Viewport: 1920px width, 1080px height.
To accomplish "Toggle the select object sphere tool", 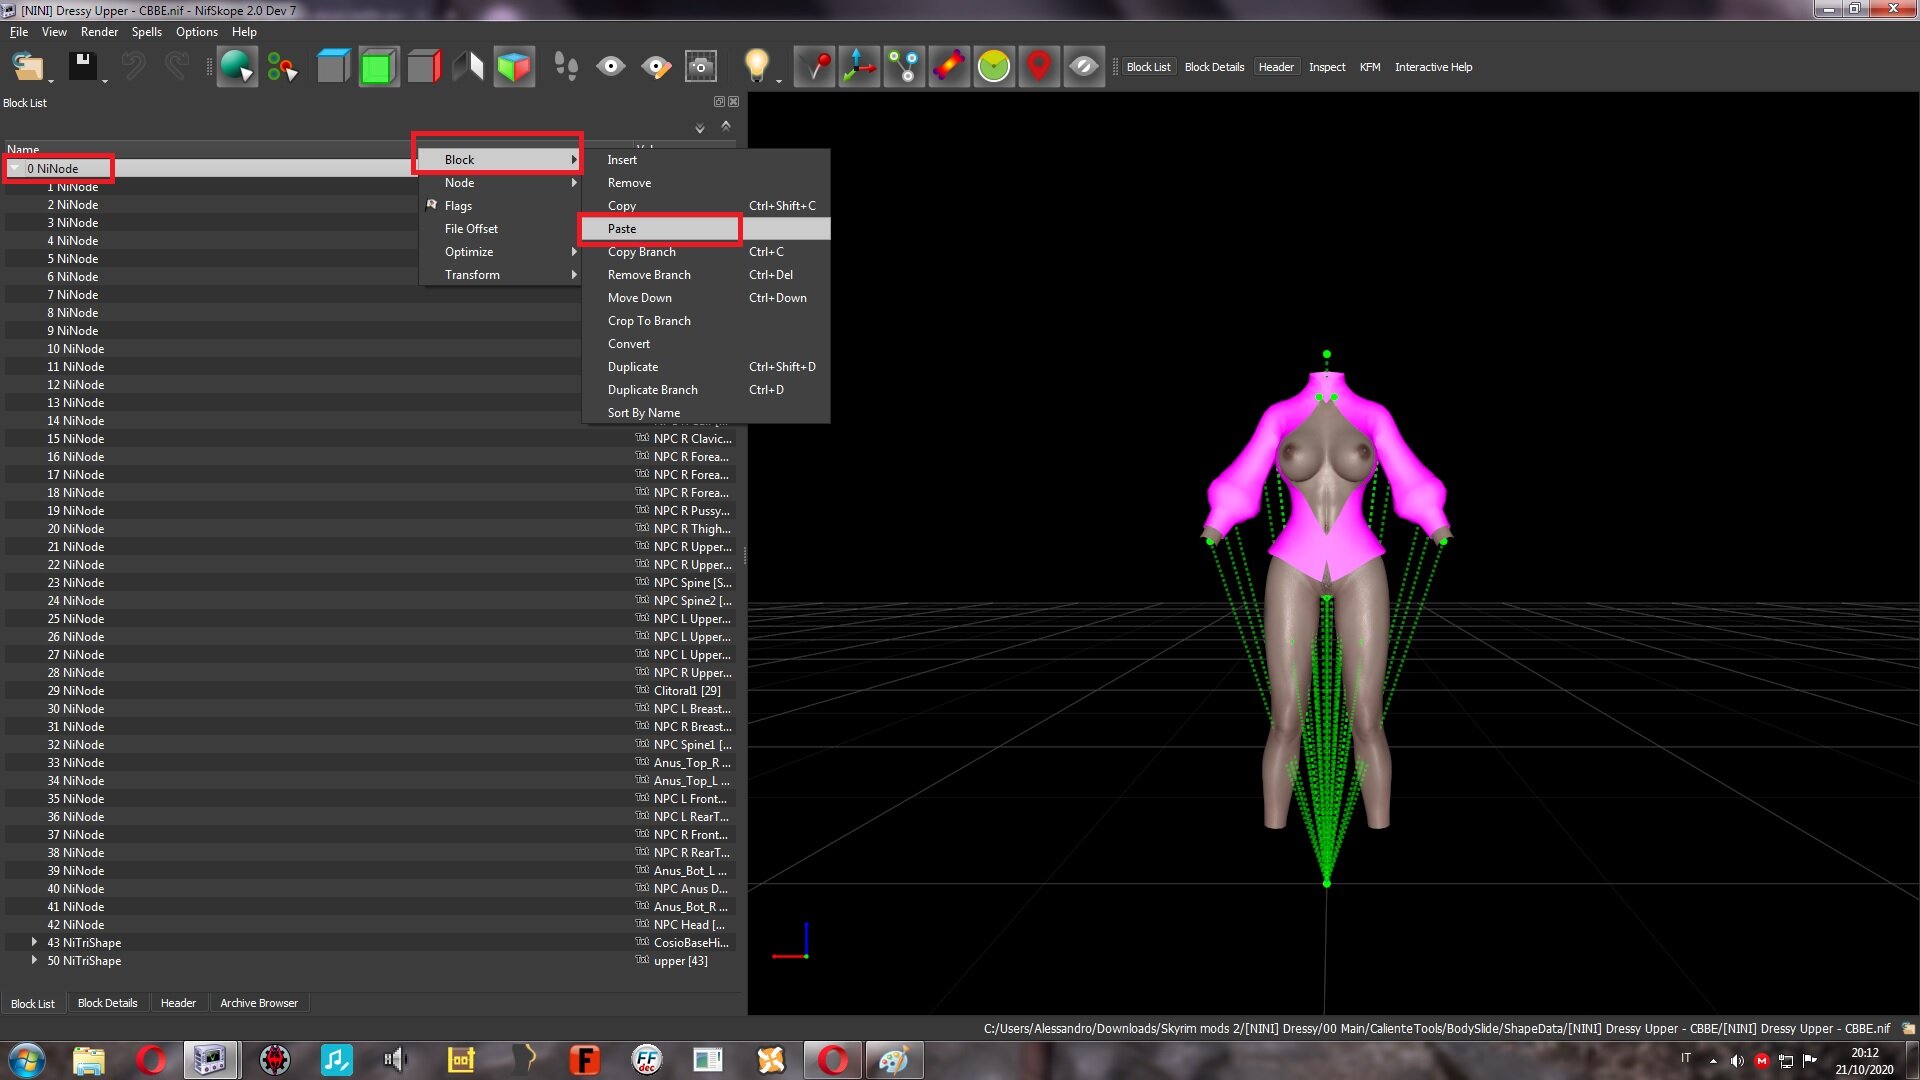I will pyautogui.click(x=237, y=67).
